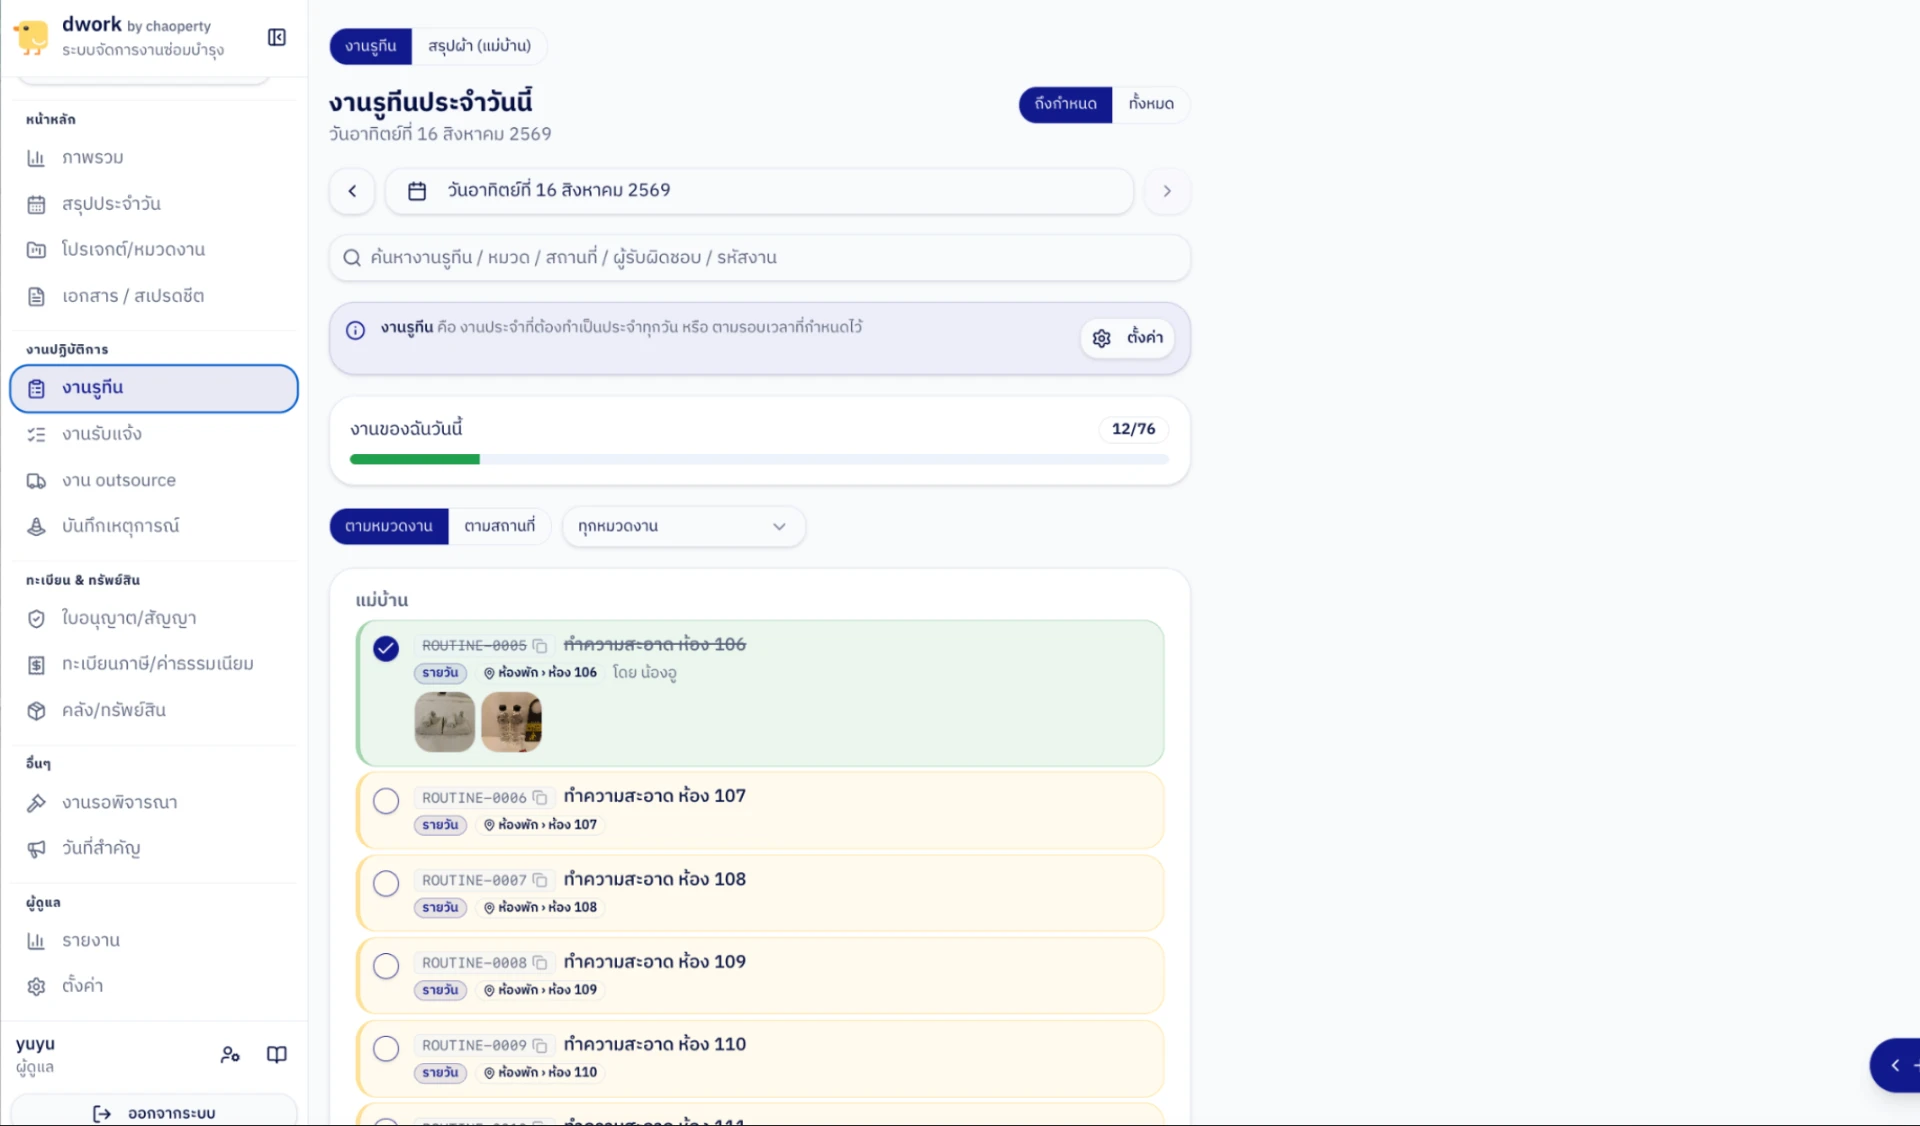Group tasks ตามสถานที่
Image resolution: width=1920 pixels, height=1126 pixels.
[499, 526]
